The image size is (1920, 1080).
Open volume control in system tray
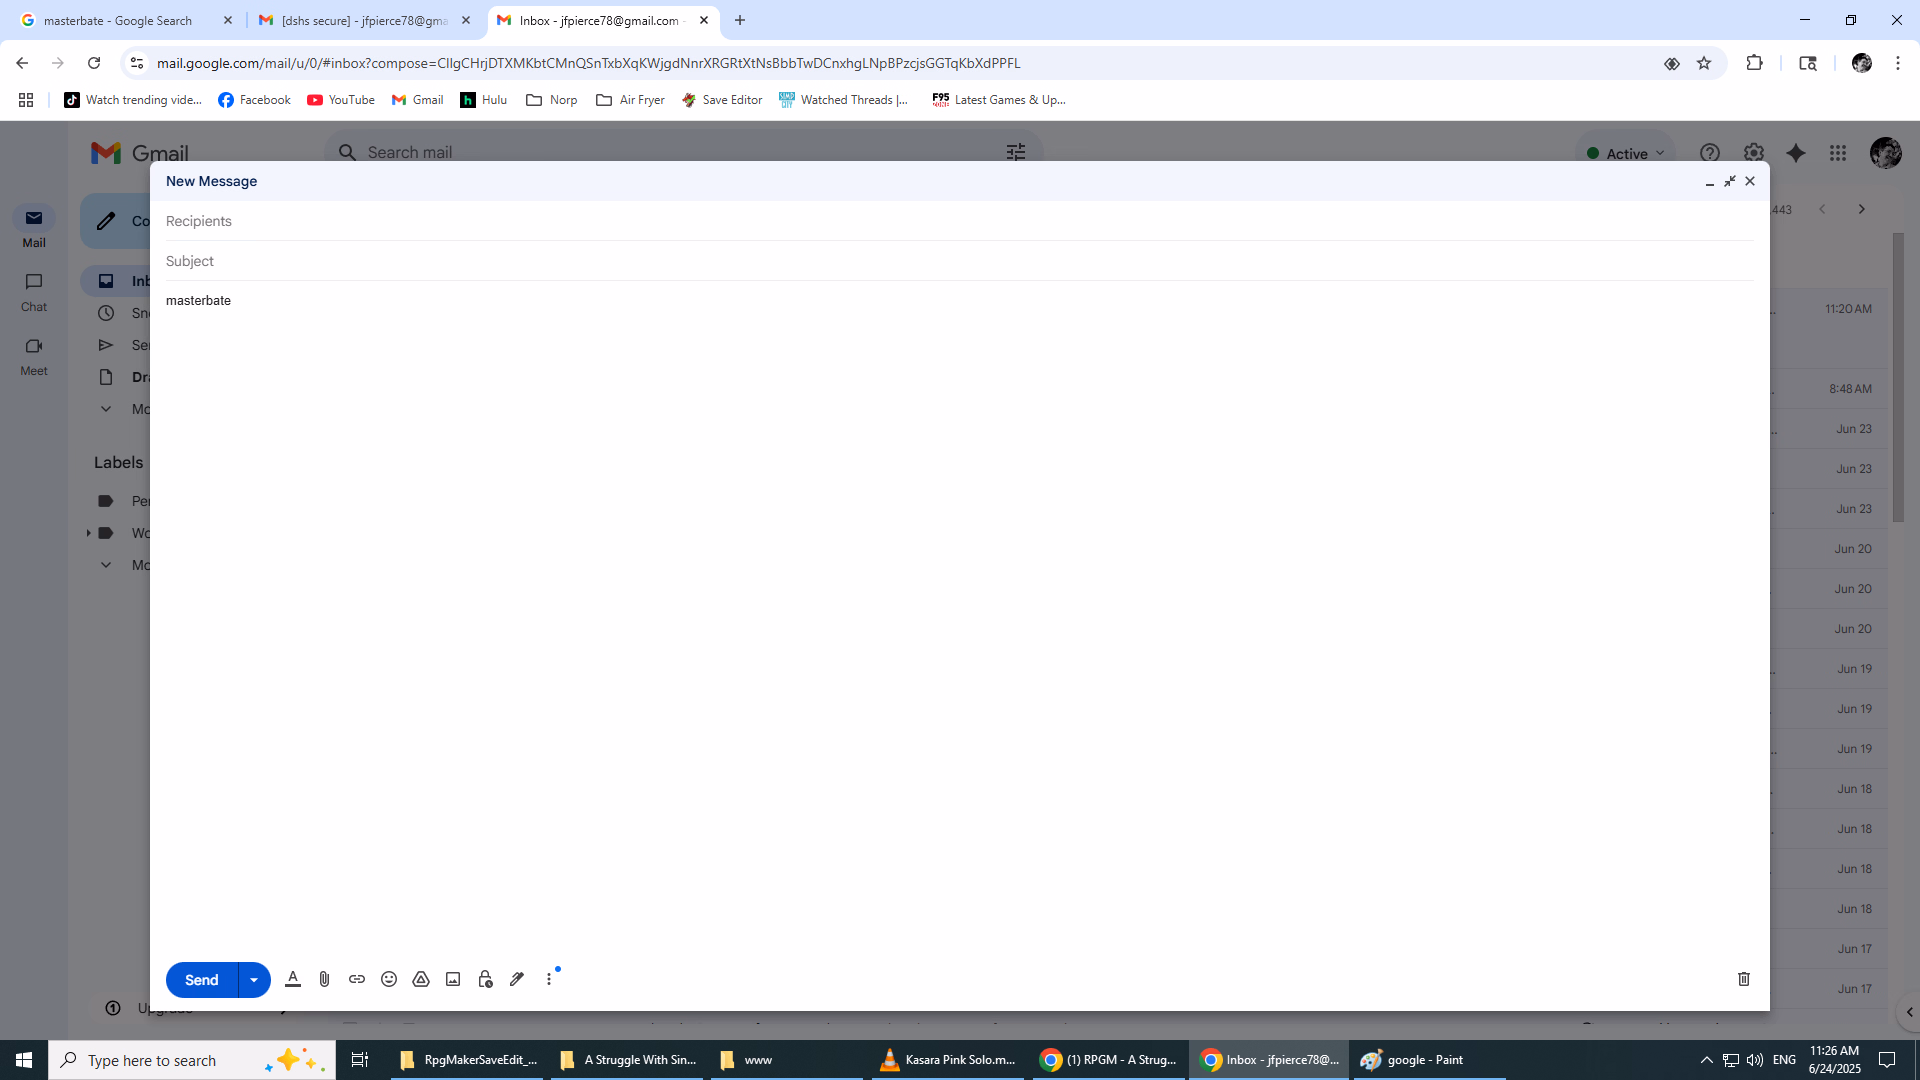click(x=1755, y=1060)
